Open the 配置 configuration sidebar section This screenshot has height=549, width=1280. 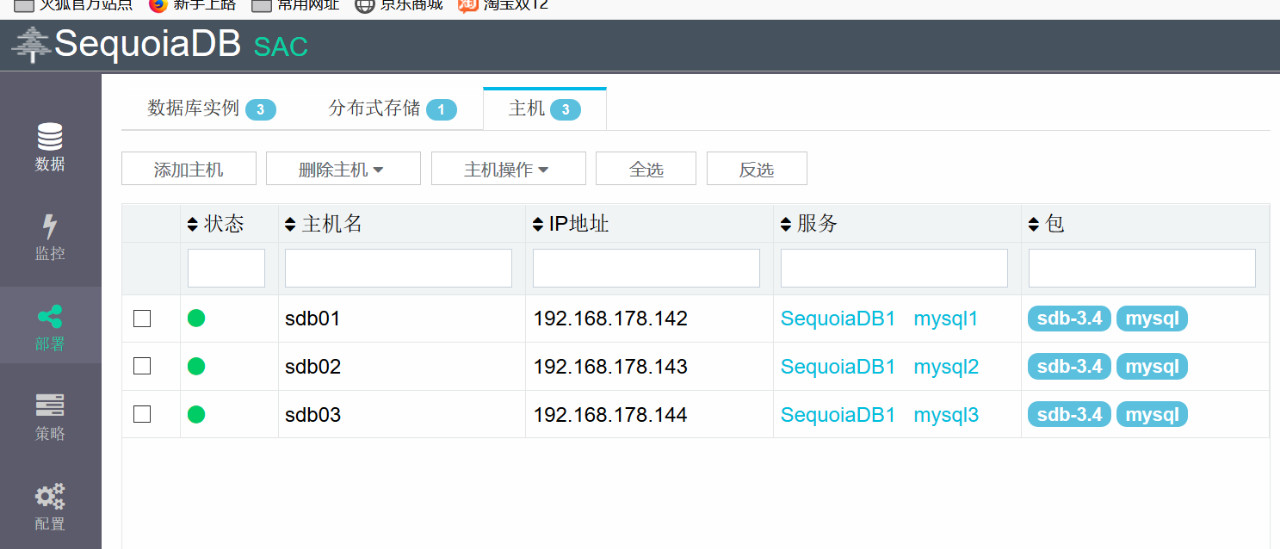pyautogui.click(x=50, y=507)
